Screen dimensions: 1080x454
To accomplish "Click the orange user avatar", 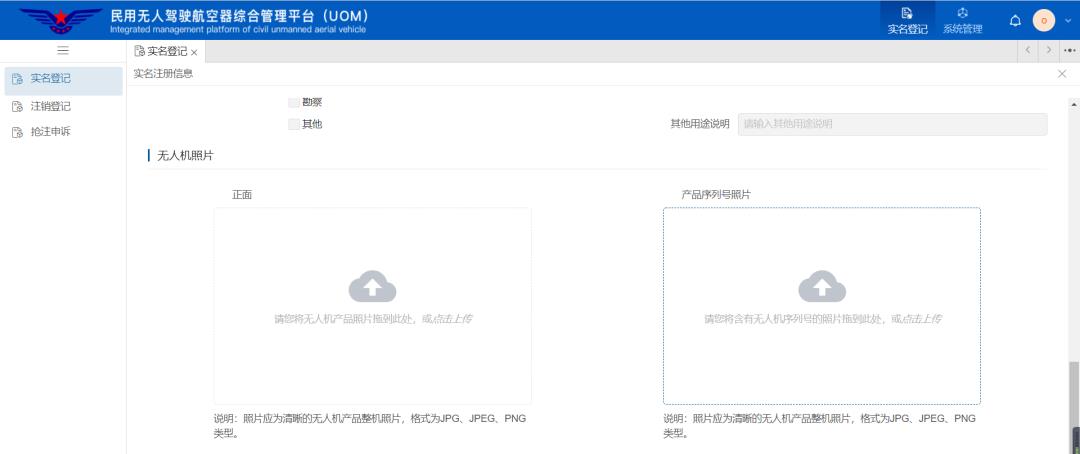I will coord(1043,21).
